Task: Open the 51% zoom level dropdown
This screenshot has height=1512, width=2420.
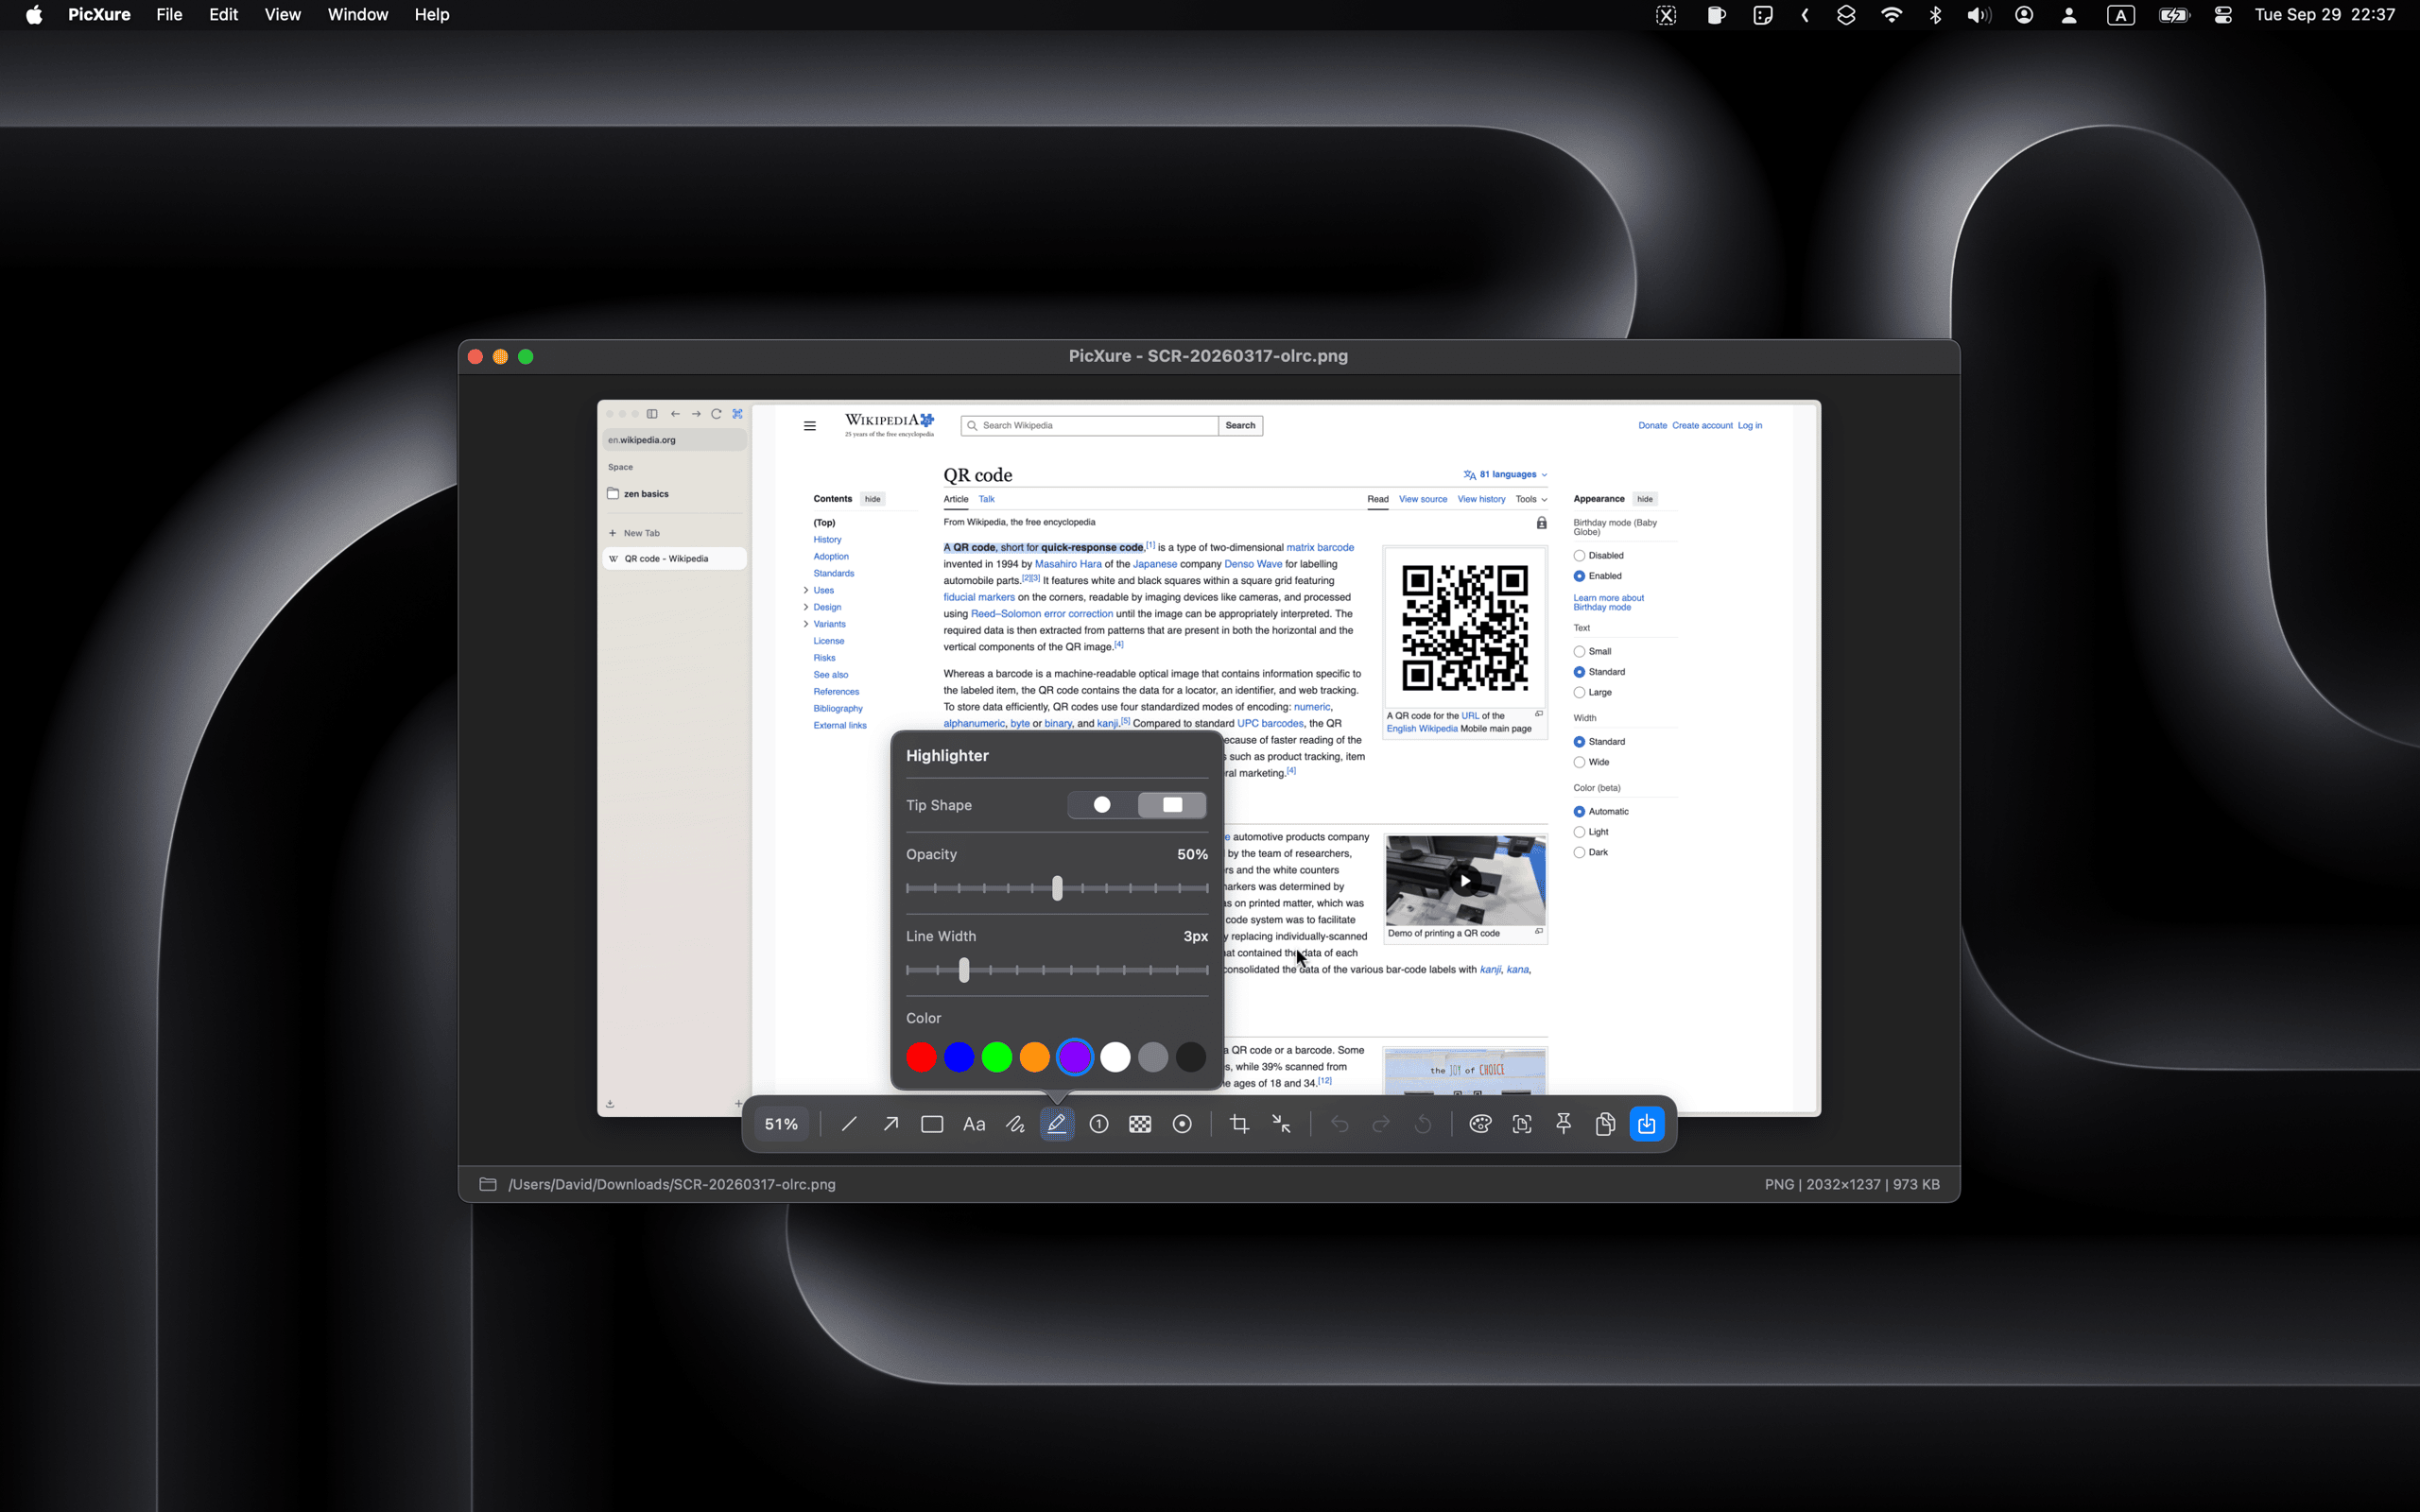Action: point(781,1124)
